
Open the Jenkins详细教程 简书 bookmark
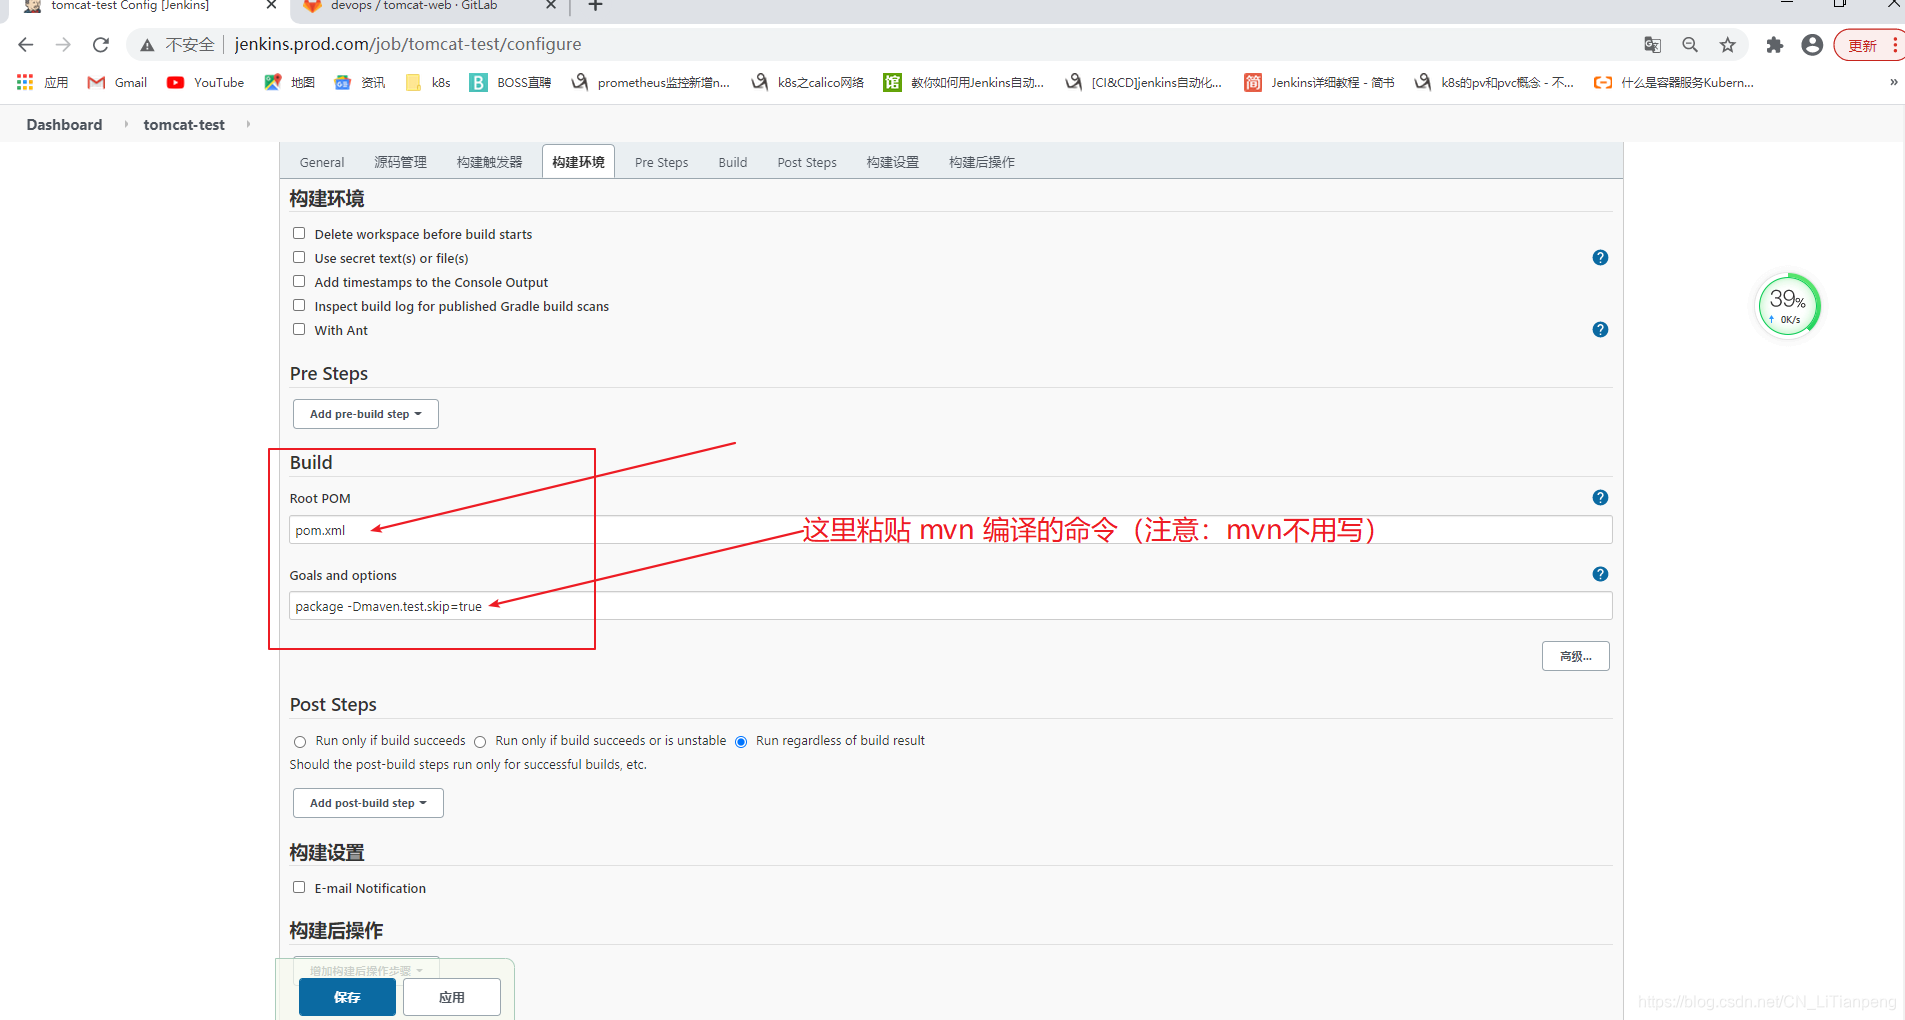pos(1320,82)
